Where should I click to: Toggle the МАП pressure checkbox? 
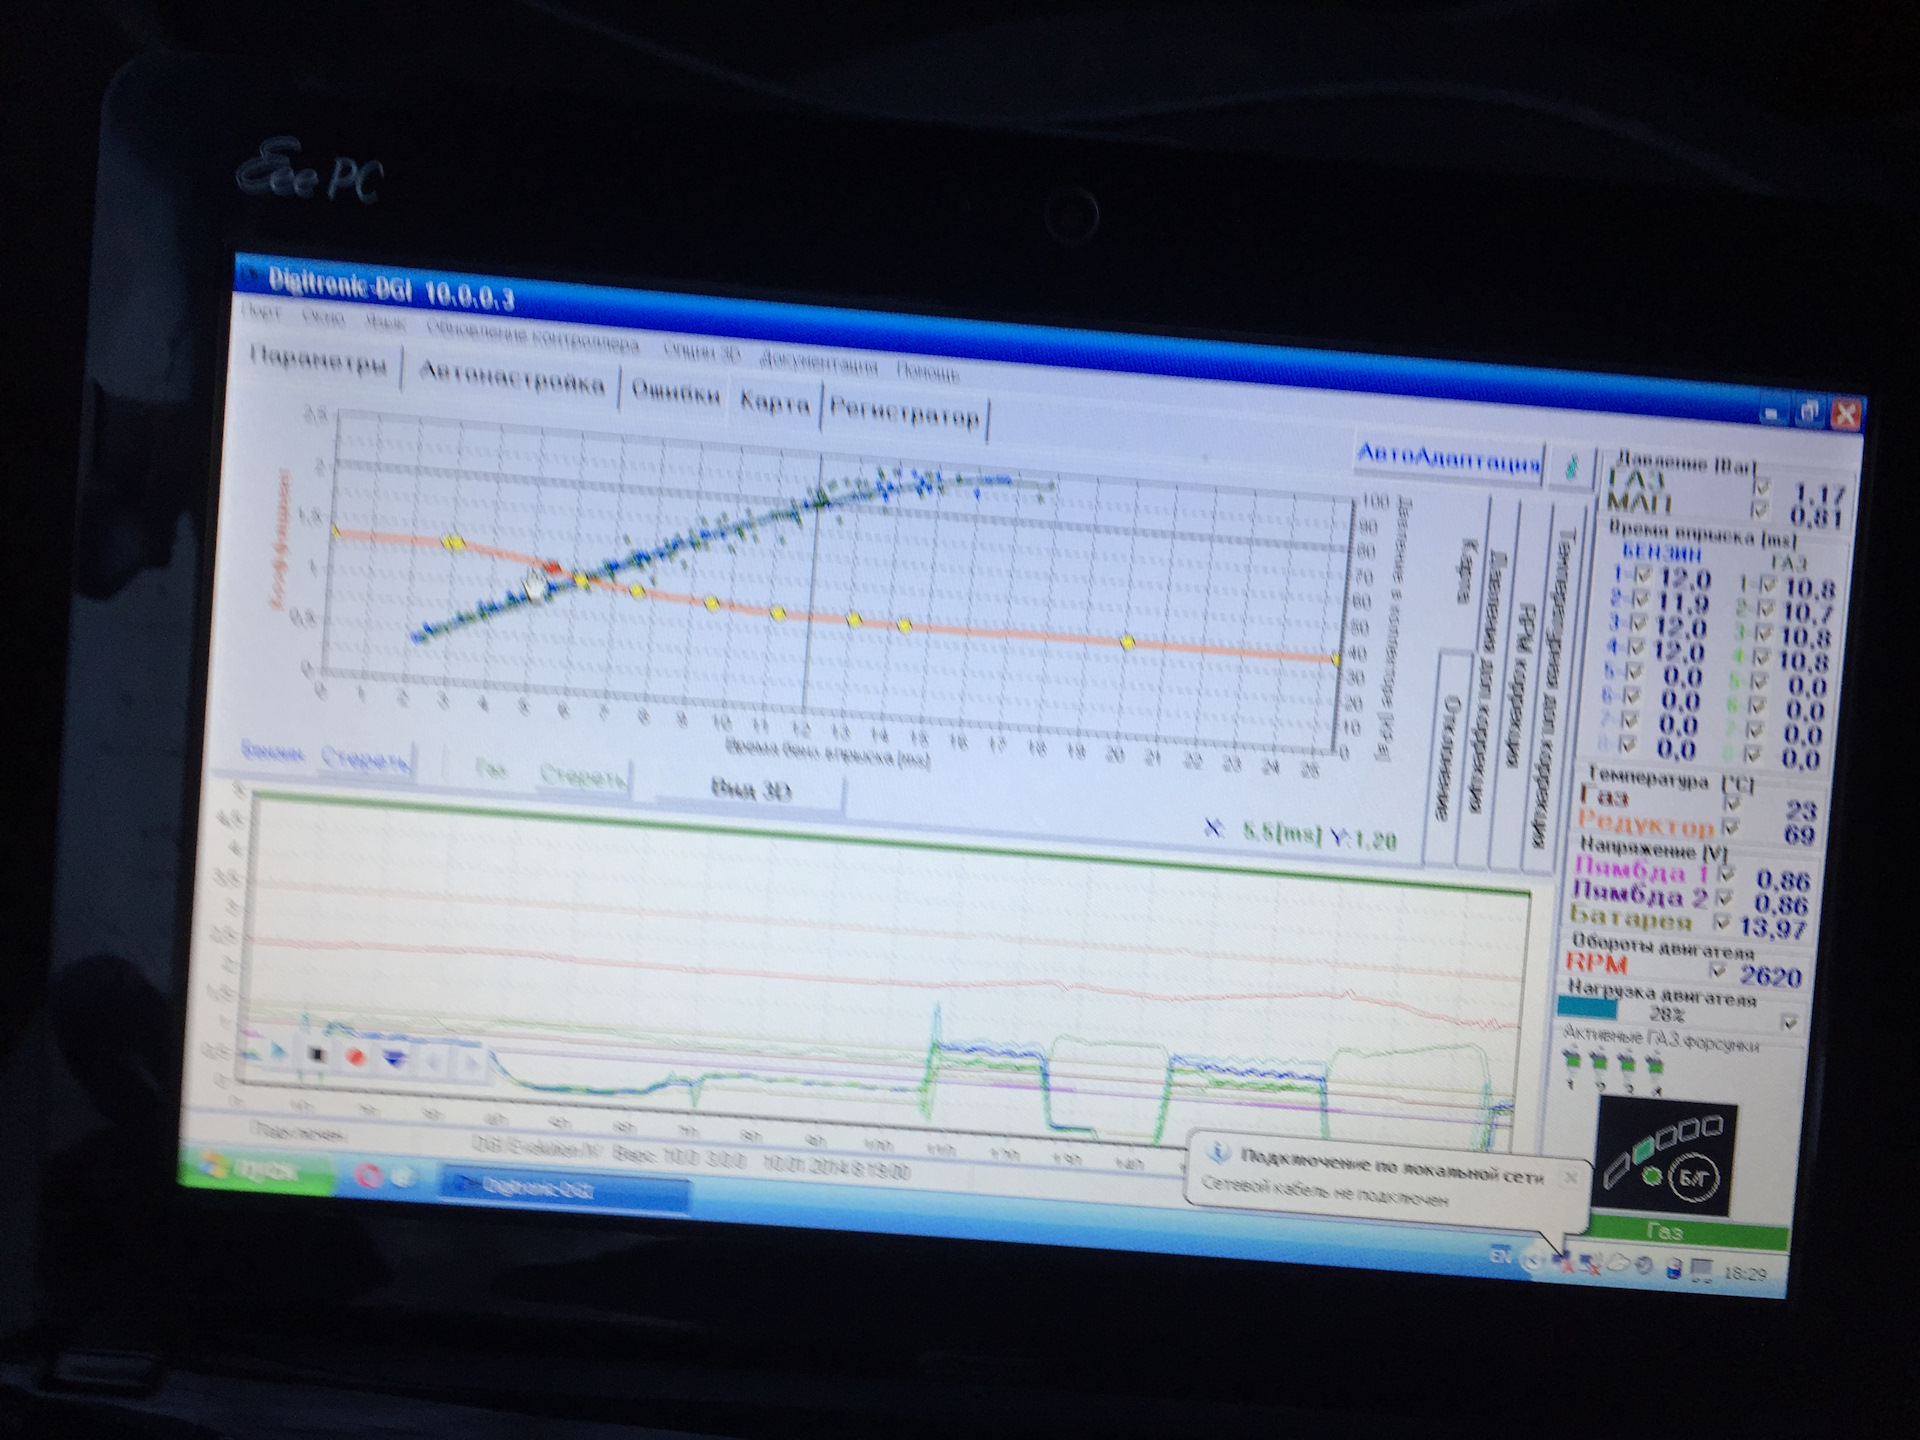tap(1761, 510)
